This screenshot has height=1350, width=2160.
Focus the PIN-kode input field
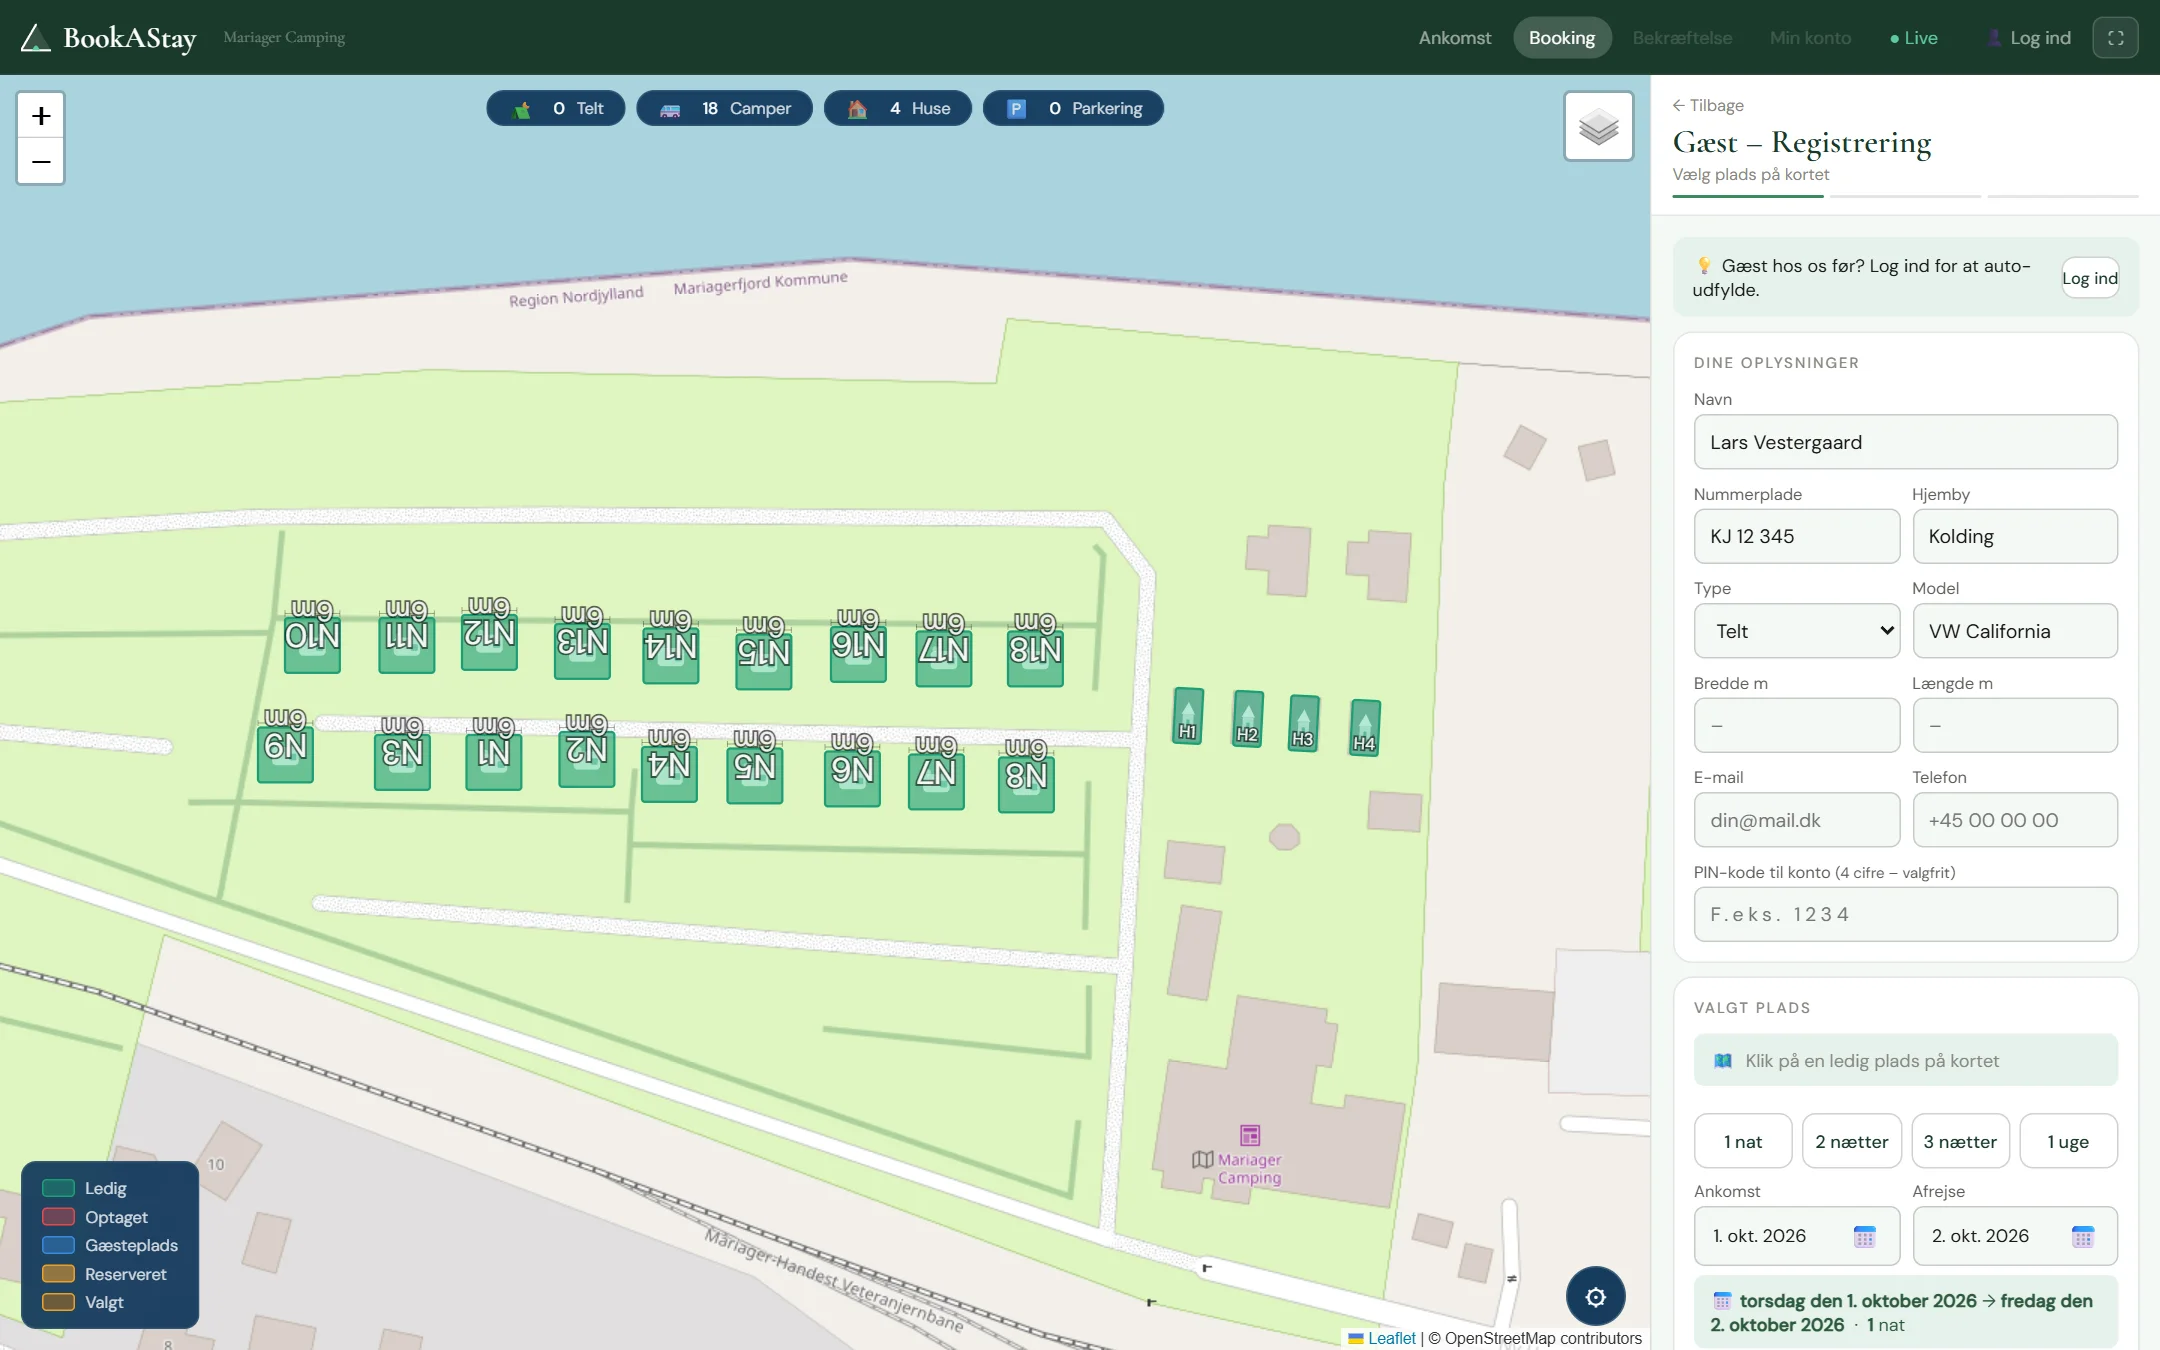tap(1905, 914)
